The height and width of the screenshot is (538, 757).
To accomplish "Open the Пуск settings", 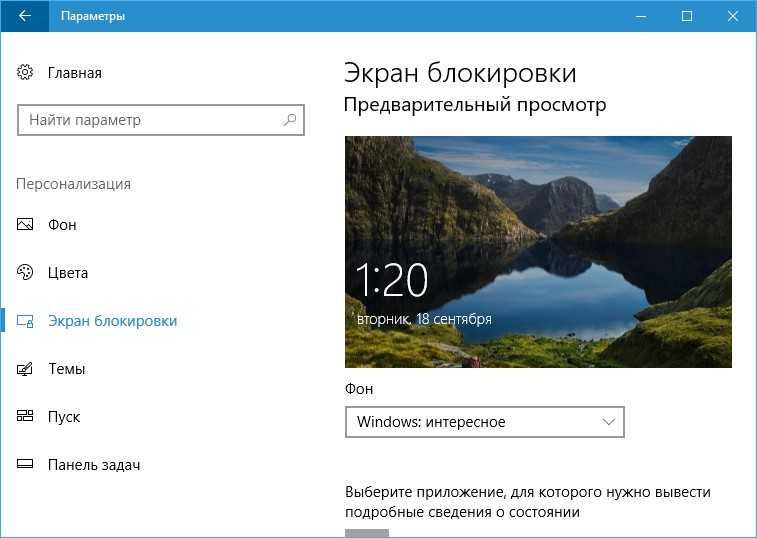I will 64,417.
